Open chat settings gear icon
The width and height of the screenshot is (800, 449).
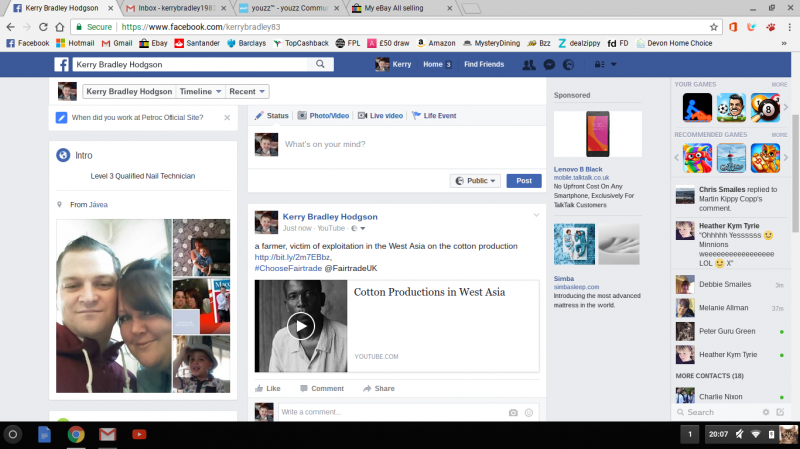click(766, 412)
